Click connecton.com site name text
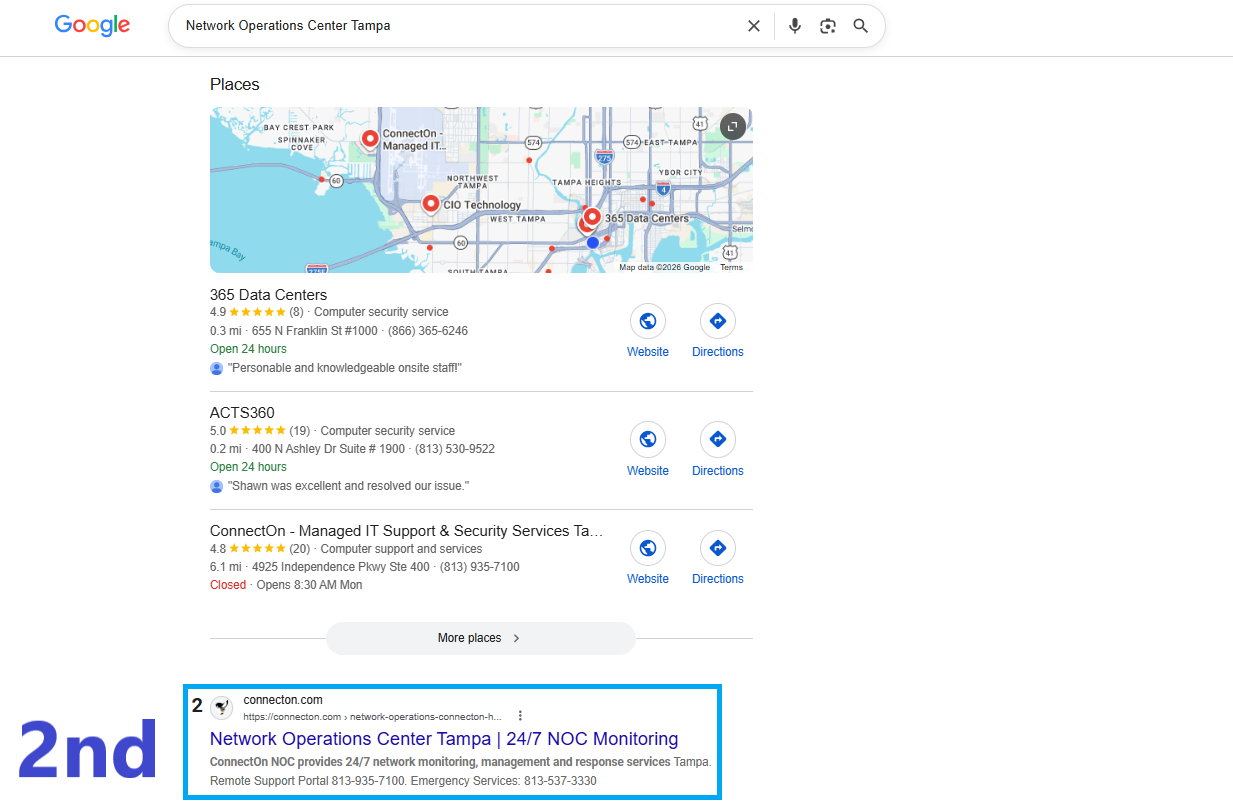This screenshot has width=1233, height=811. [283, 700]
